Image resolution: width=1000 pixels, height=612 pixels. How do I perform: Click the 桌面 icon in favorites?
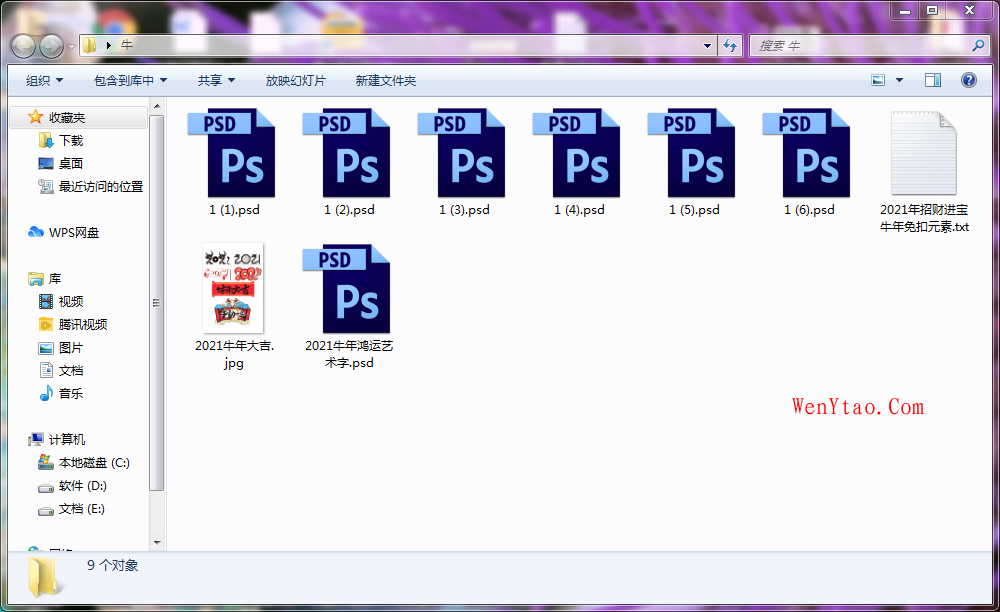tap(46, 164)
